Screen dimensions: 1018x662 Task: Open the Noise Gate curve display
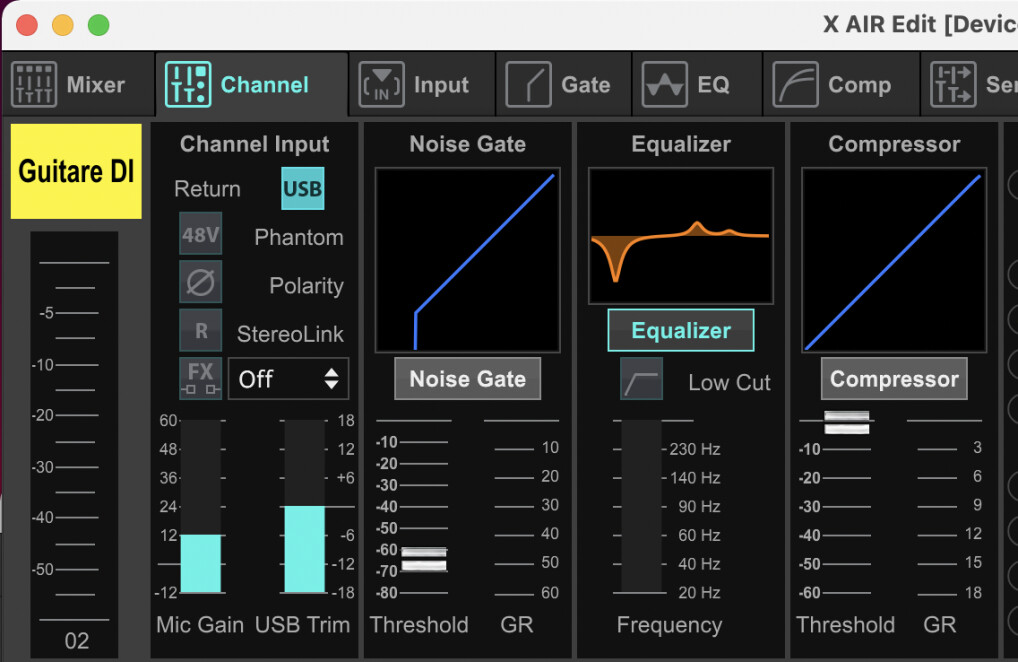pyautogui.click(x=467, y=260)
